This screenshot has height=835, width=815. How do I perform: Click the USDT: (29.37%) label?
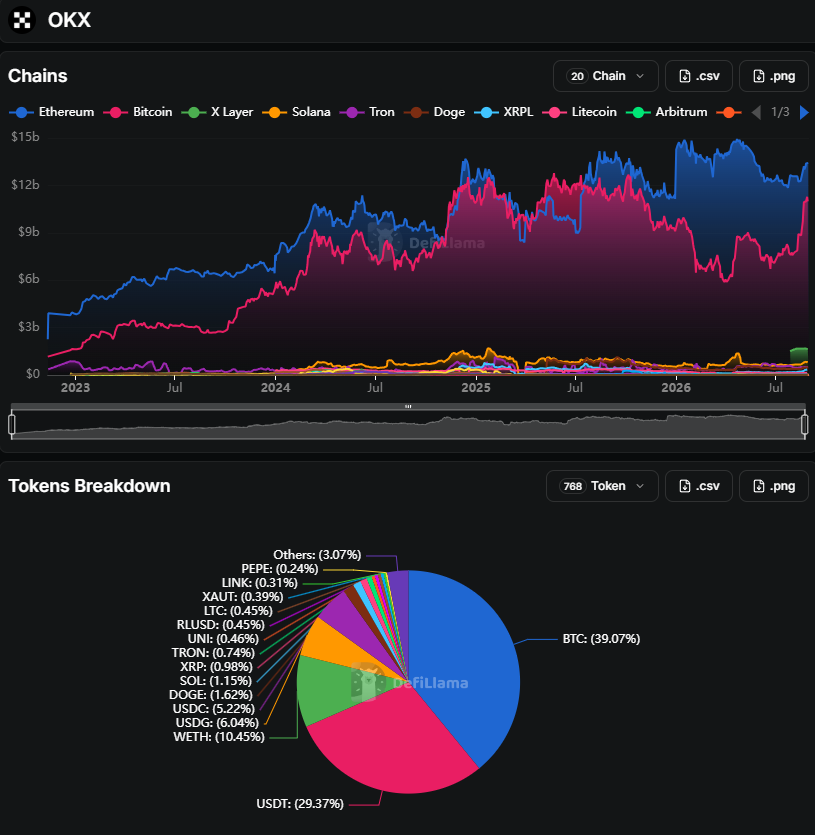(300, 804)
